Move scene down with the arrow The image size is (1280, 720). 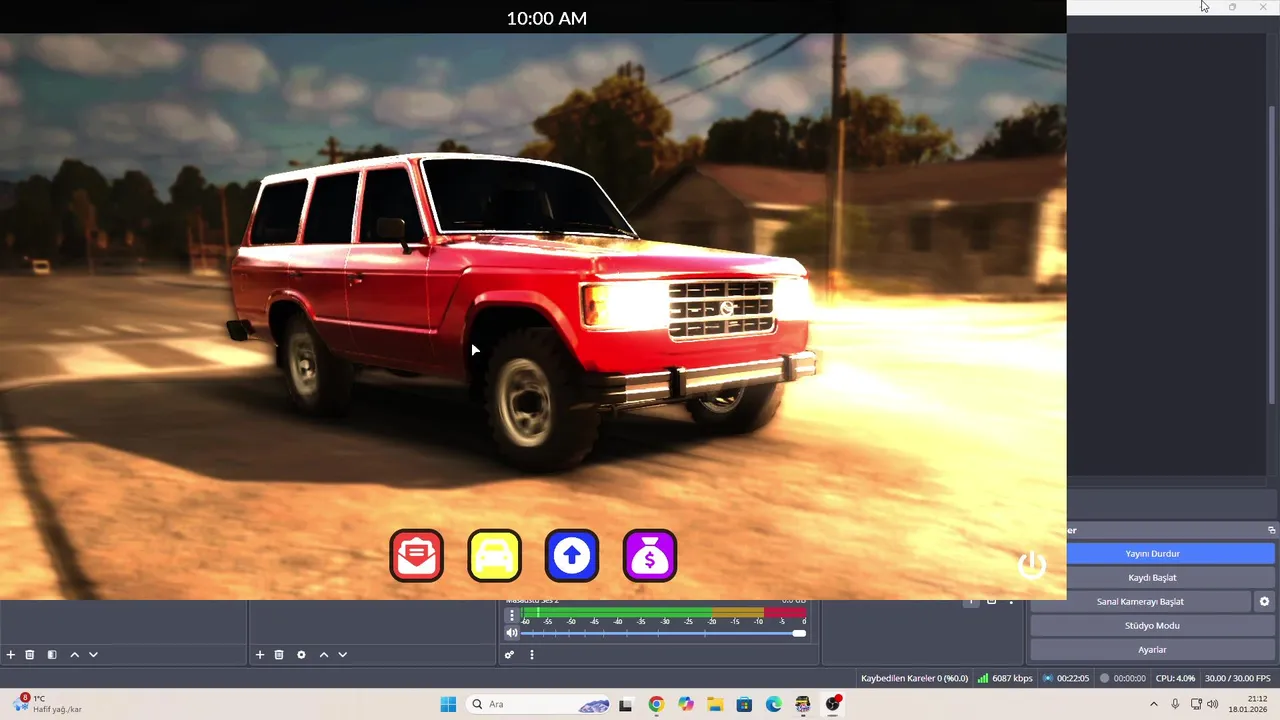93,655
